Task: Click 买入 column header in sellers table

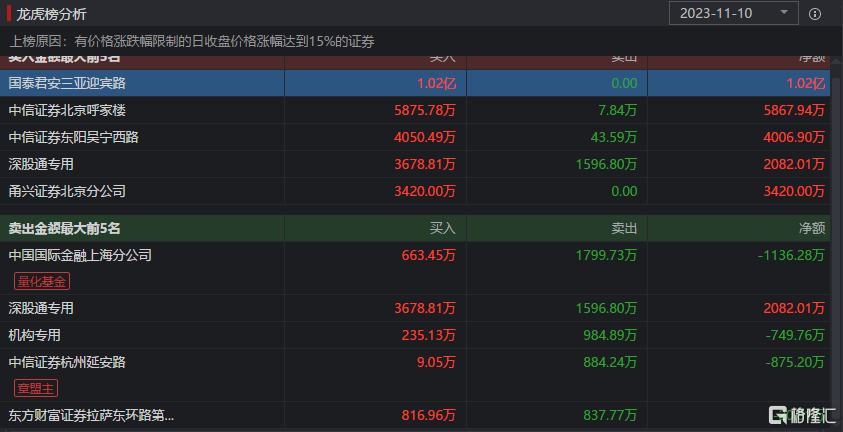Action: coord(442,228)
